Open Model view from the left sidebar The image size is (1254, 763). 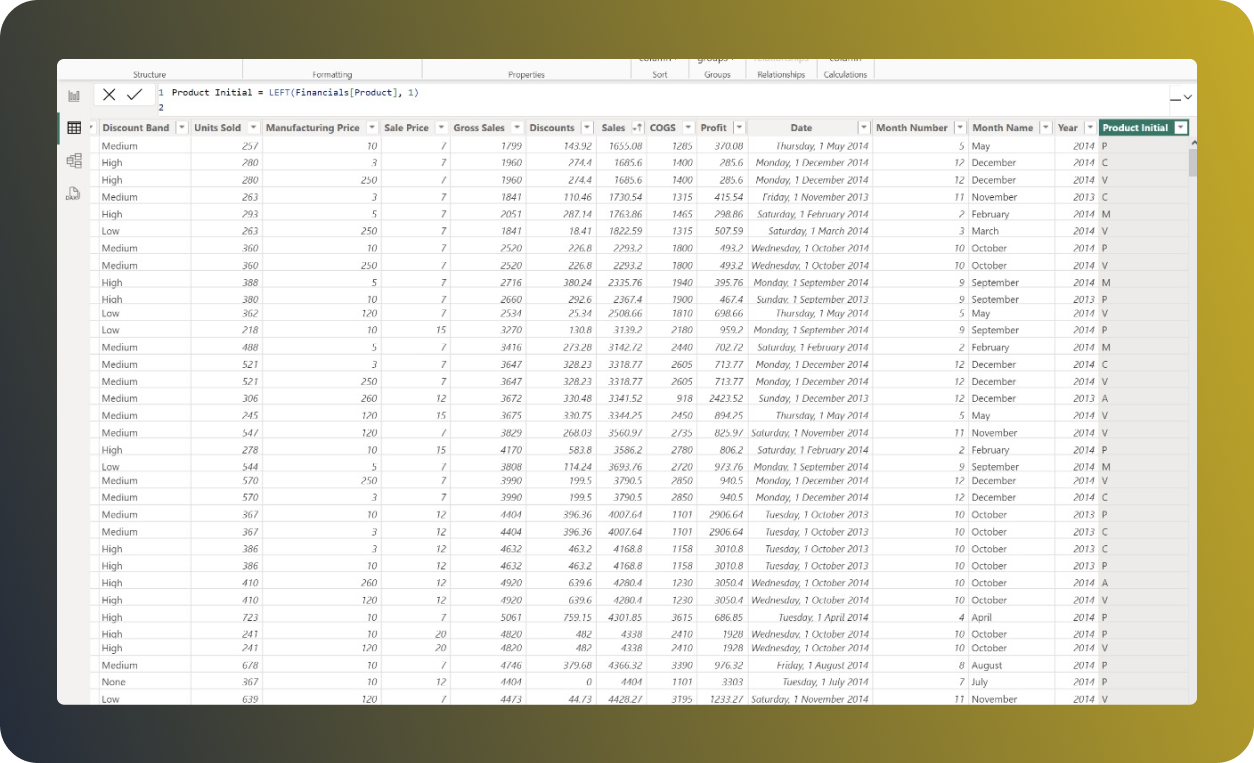click(74, 160)
